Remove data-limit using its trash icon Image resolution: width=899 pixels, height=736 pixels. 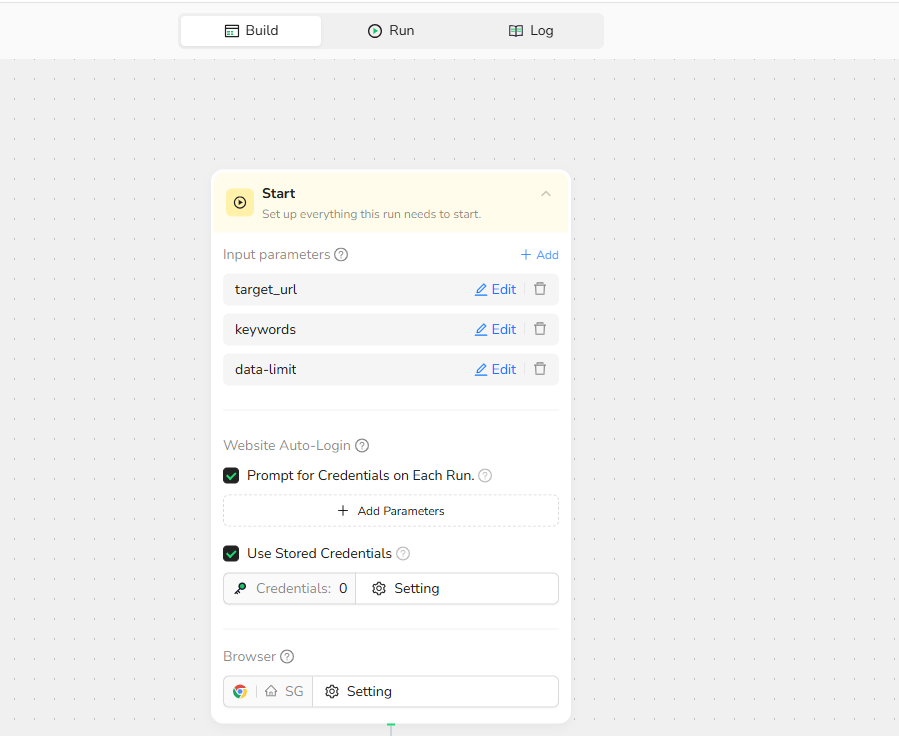click(x=540, y=369)
